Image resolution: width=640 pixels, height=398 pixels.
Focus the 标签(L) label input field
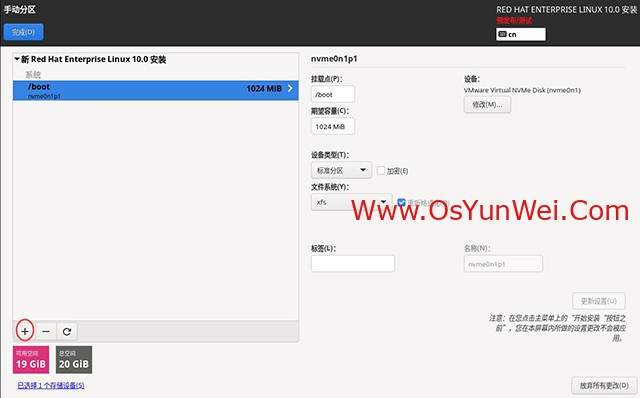coord(353,263)
